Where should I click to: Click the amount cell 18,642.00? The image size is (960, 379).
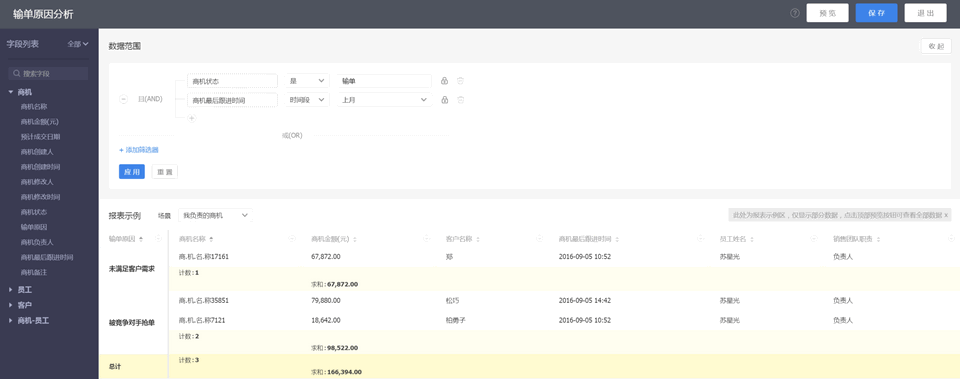[x=326, y=320]
